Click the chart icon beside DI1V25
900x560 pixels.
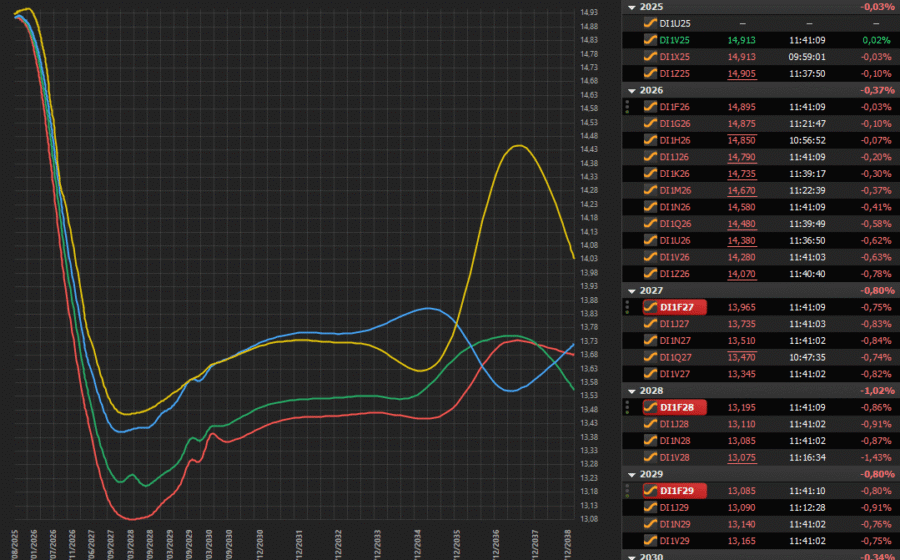click(x=650, y=40)
